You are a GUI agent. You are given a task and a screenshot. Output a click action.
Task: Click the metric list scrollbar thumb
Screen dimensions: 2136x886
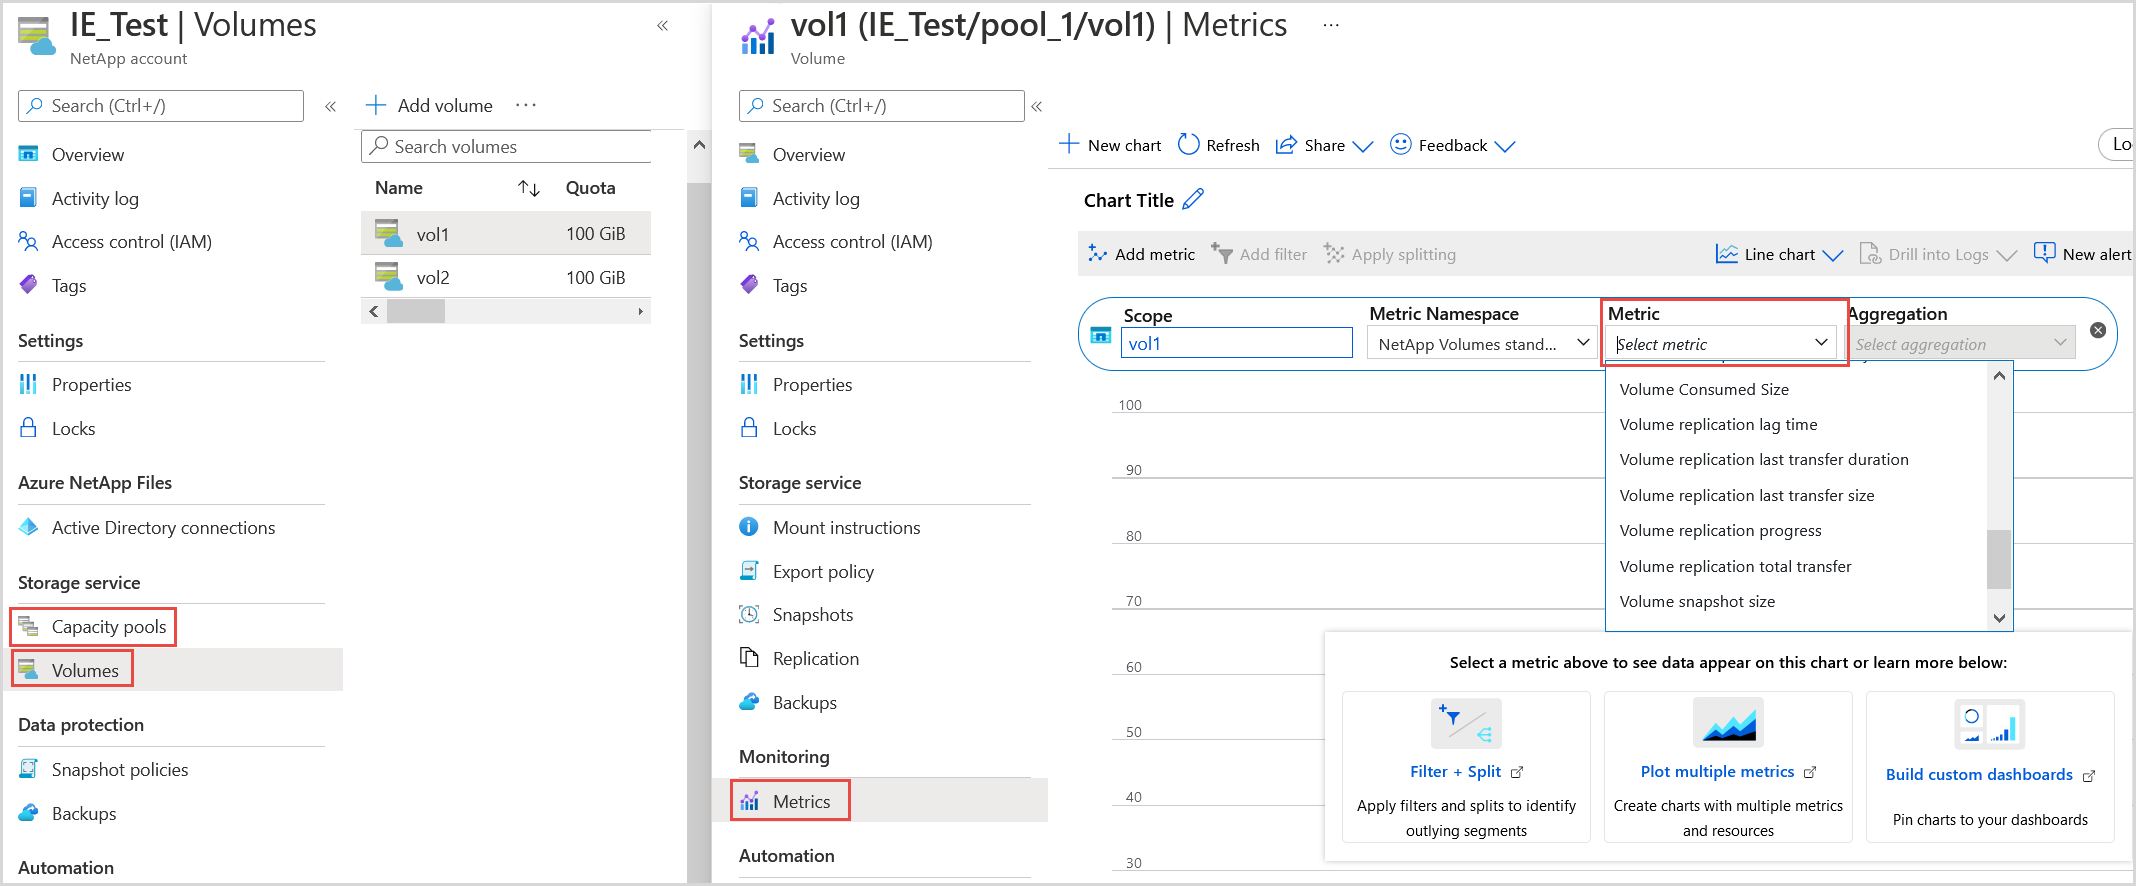1998,558
